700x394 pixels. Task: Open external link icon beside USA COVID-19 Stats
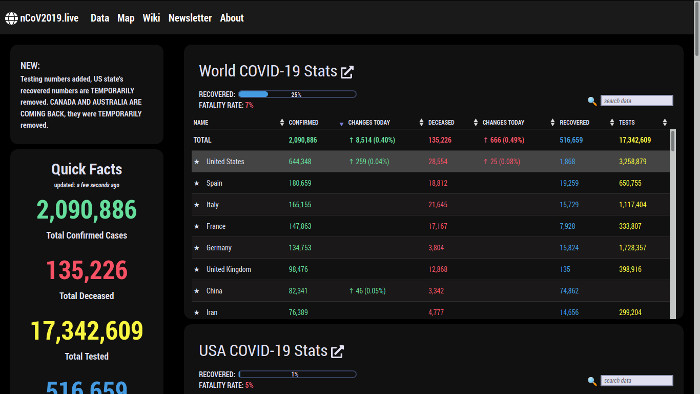coord(338,352)
